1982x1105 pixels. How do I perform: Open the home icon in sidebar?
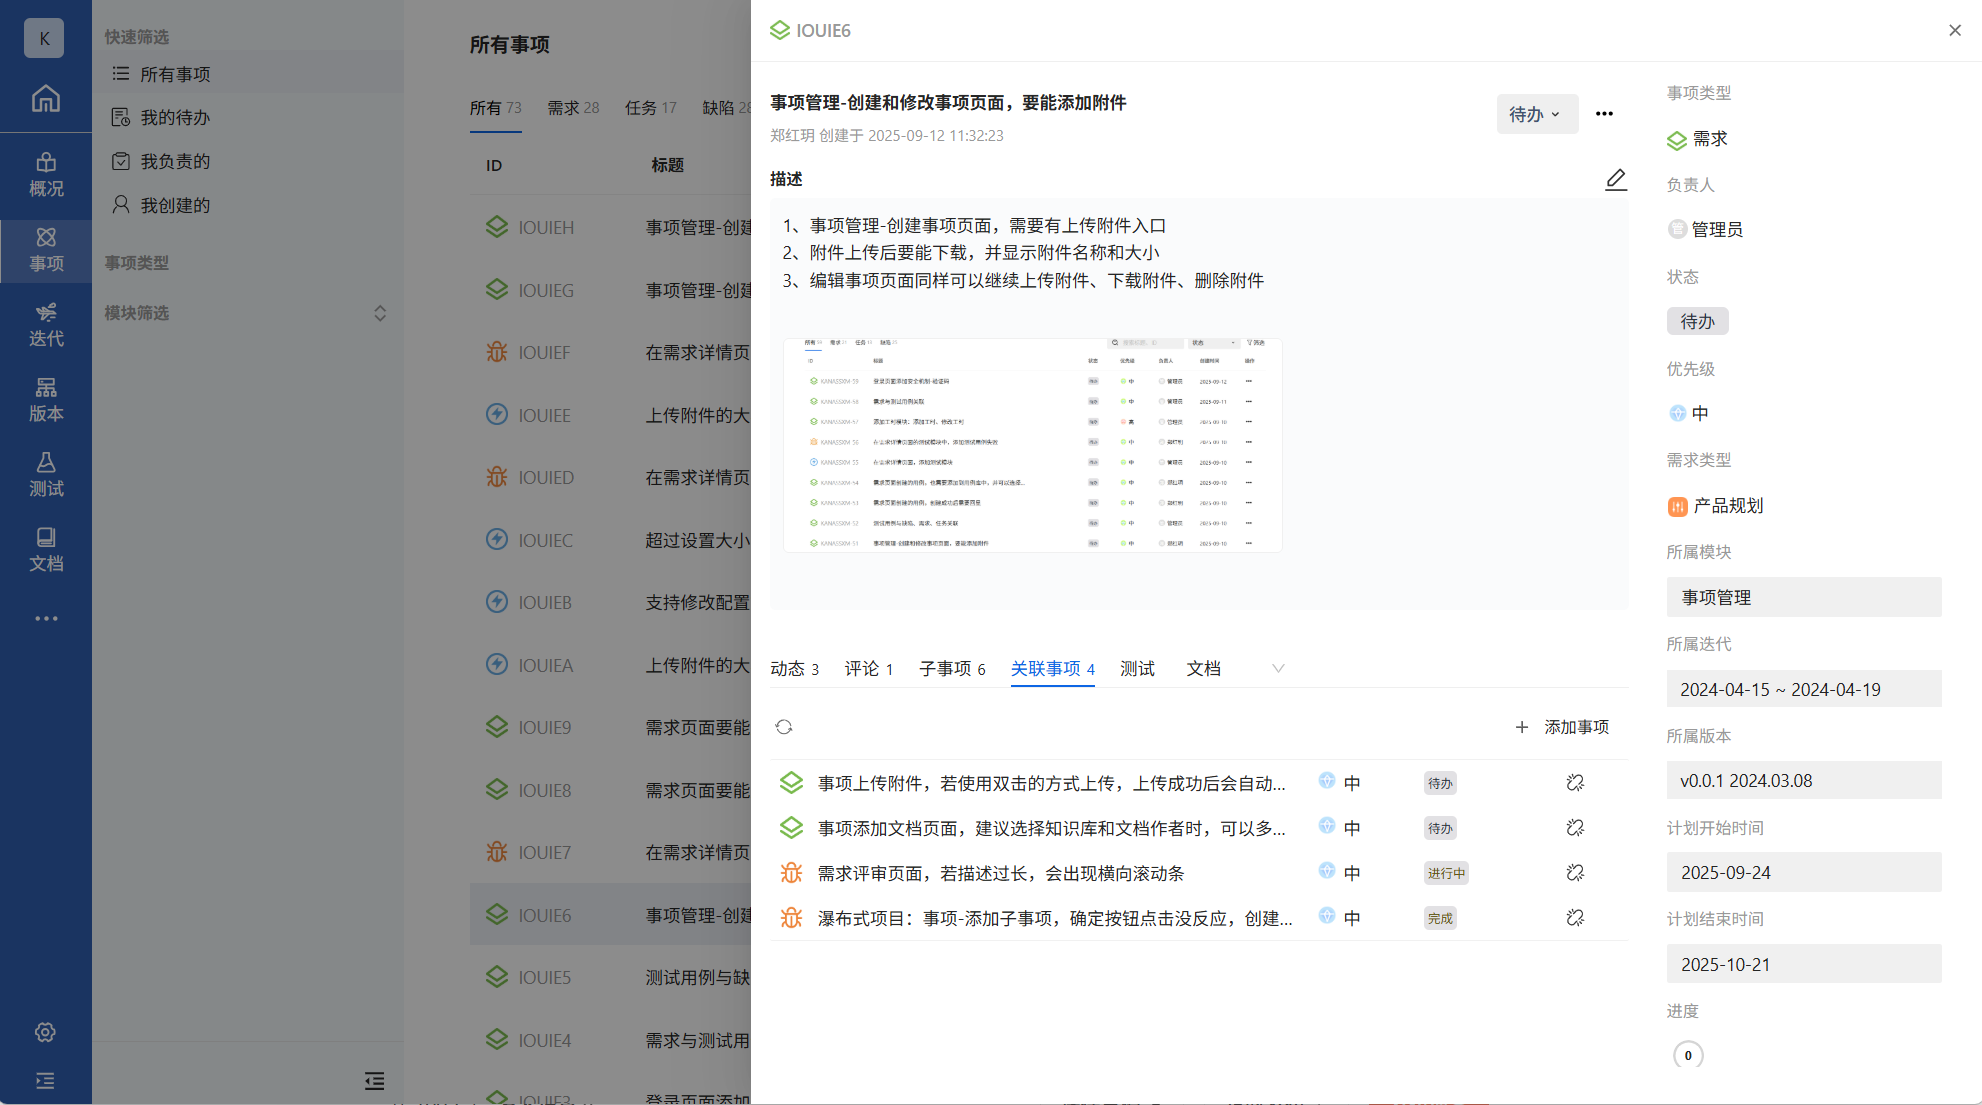45,99
